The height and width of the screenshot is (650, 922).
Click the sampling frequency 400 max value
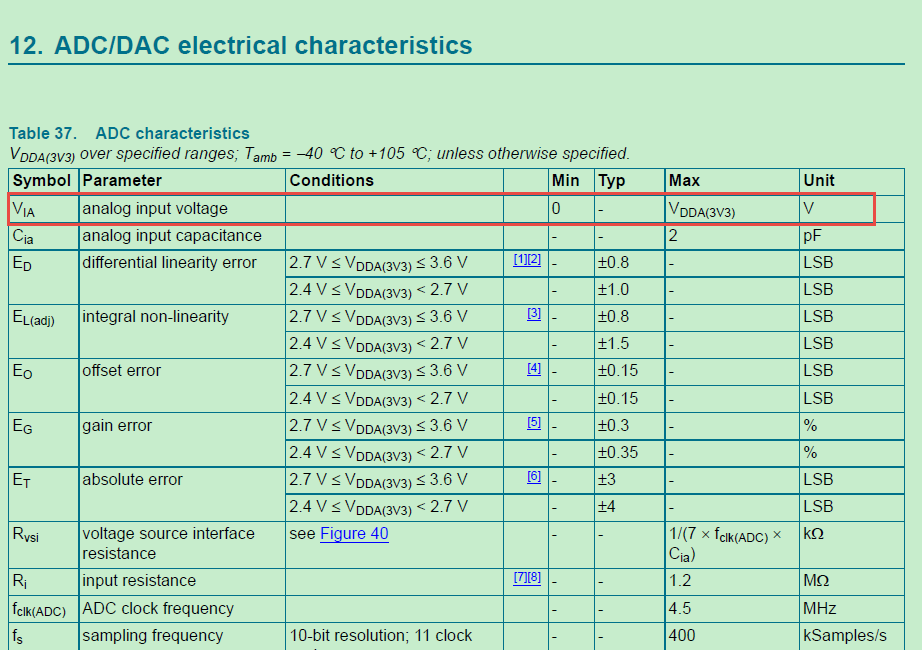tap(682, 635)
